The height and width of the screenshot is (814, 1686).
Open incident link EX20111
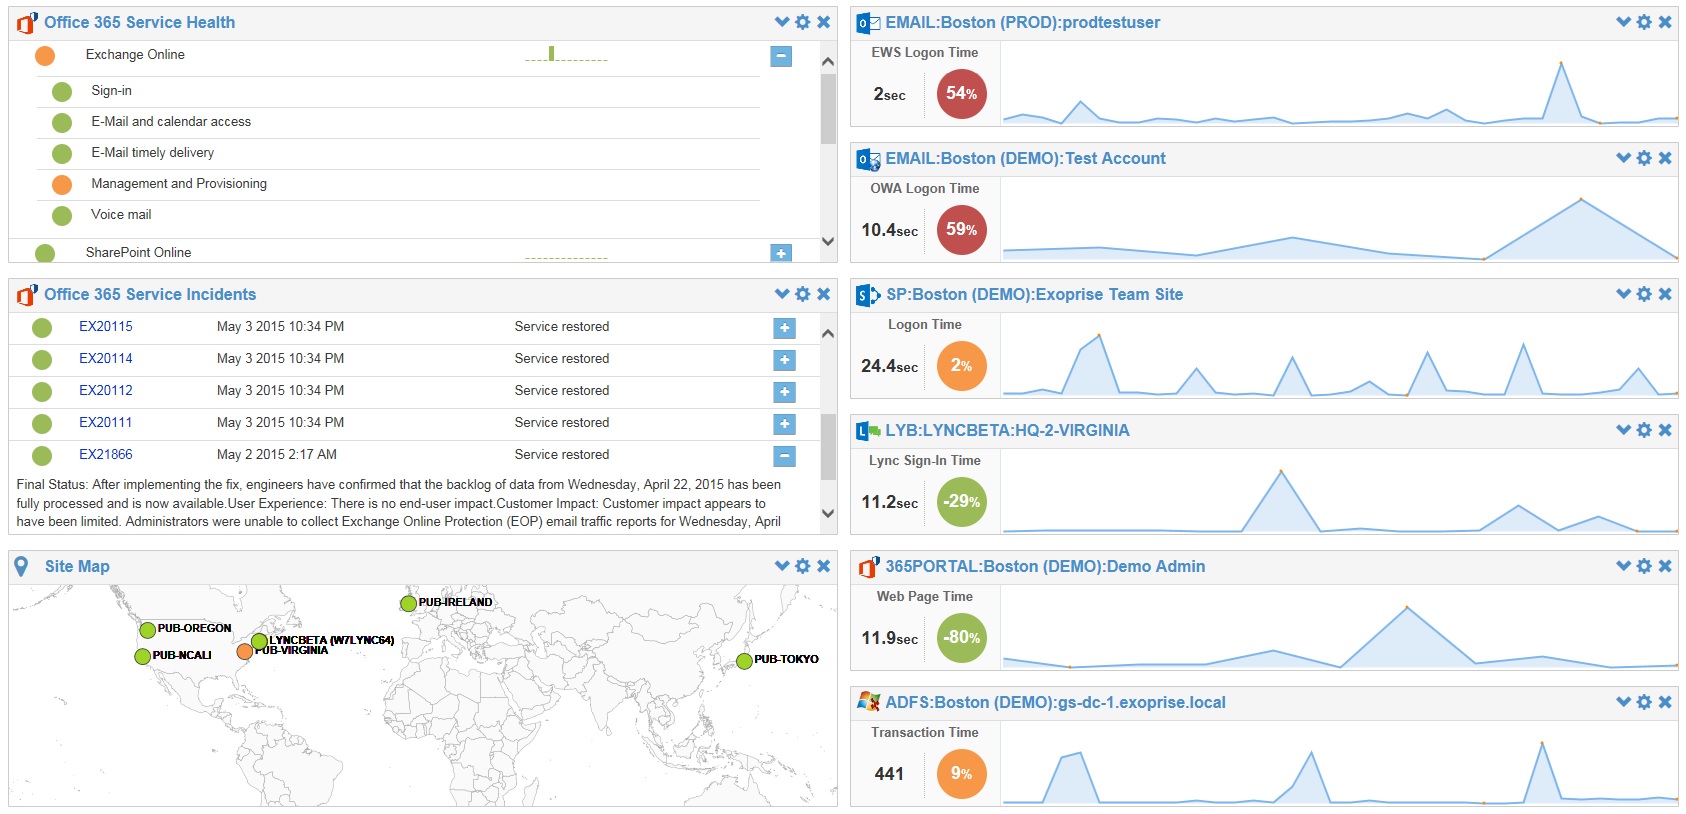pos(106,422)
